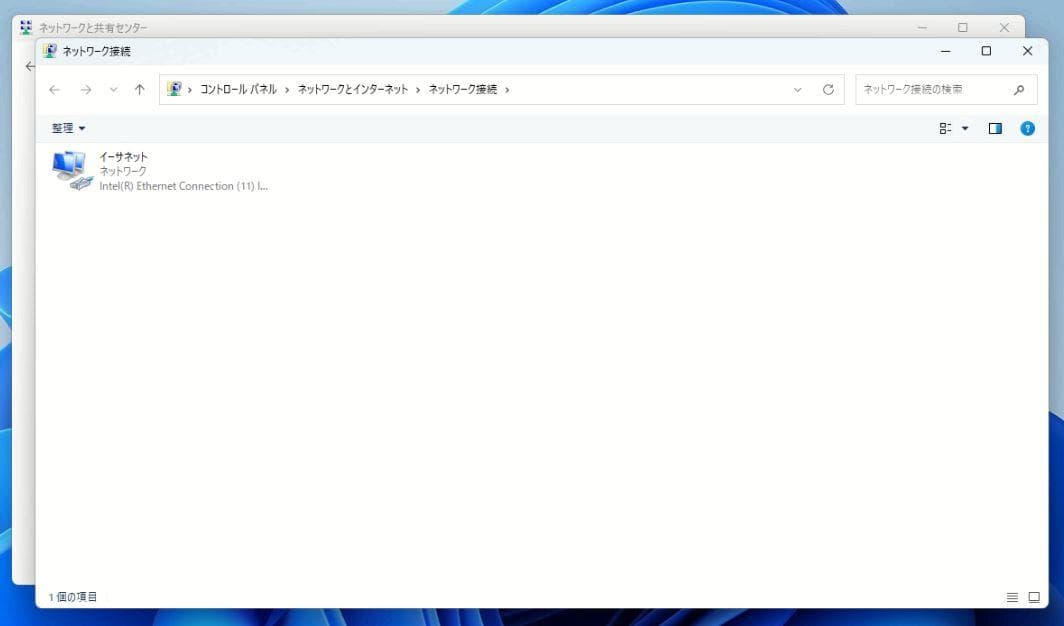Open help with the question mark icon

1027,128
